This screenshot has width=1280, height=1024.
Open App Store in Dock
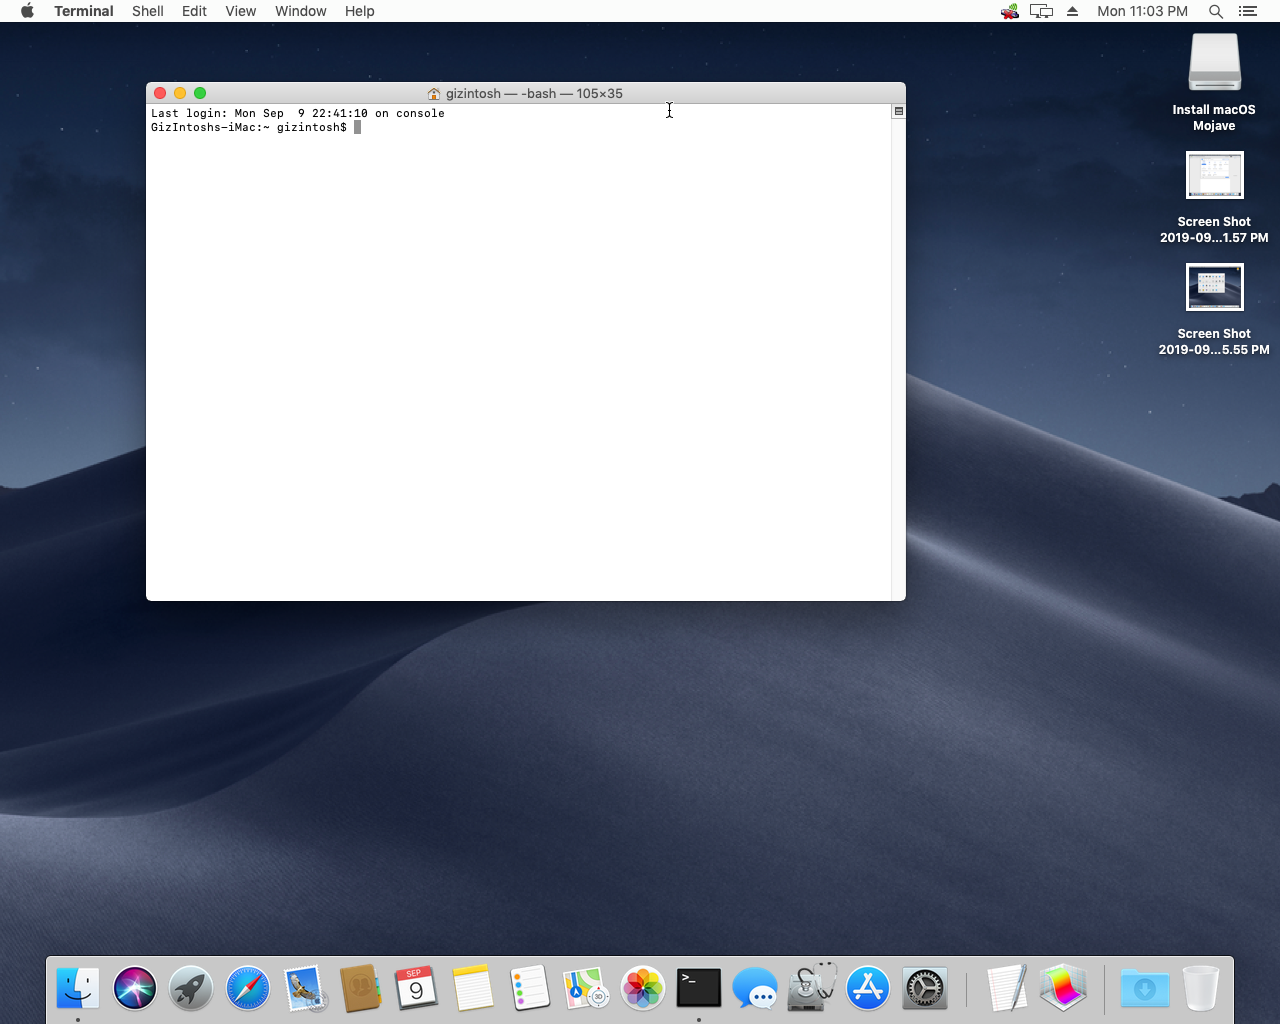[868, 989]
